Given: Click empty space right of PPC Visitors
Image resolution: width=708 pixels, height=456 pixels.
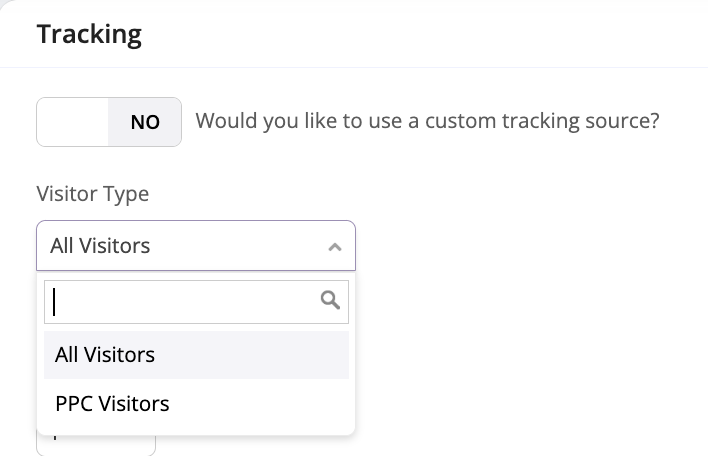Looking at the screenshot, I should point(270,404).
